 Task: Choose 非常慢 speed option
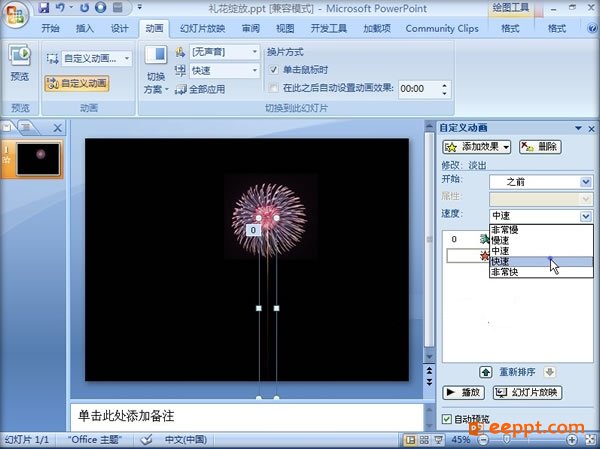541,230
